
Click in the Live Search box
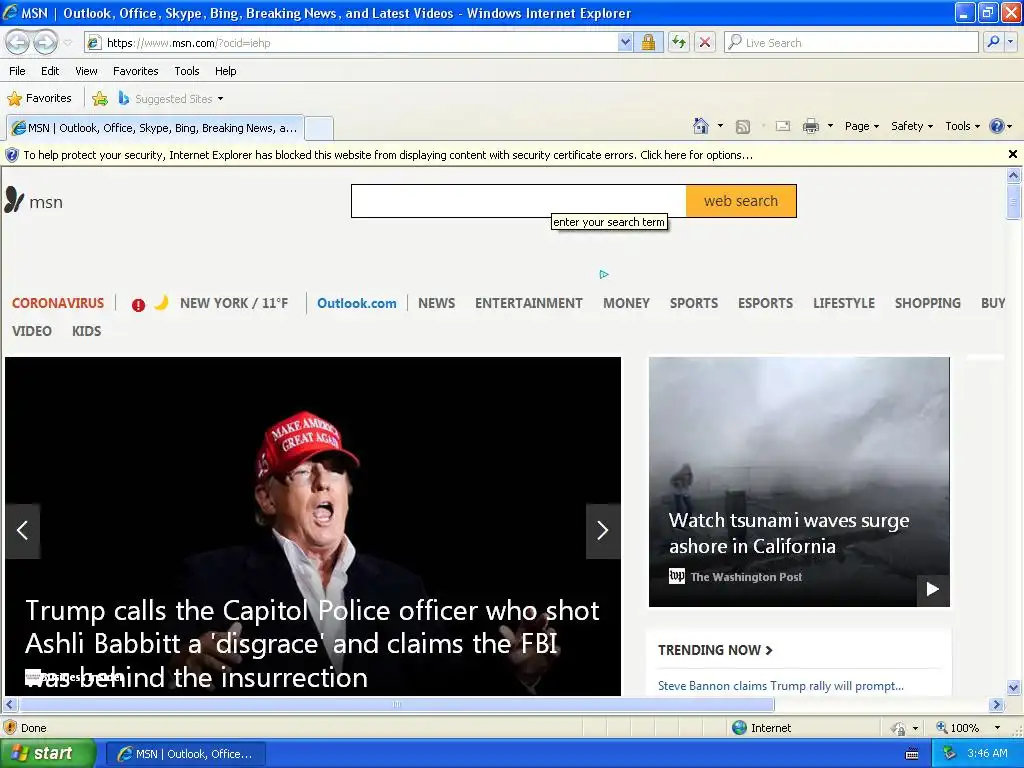[851, 42]
